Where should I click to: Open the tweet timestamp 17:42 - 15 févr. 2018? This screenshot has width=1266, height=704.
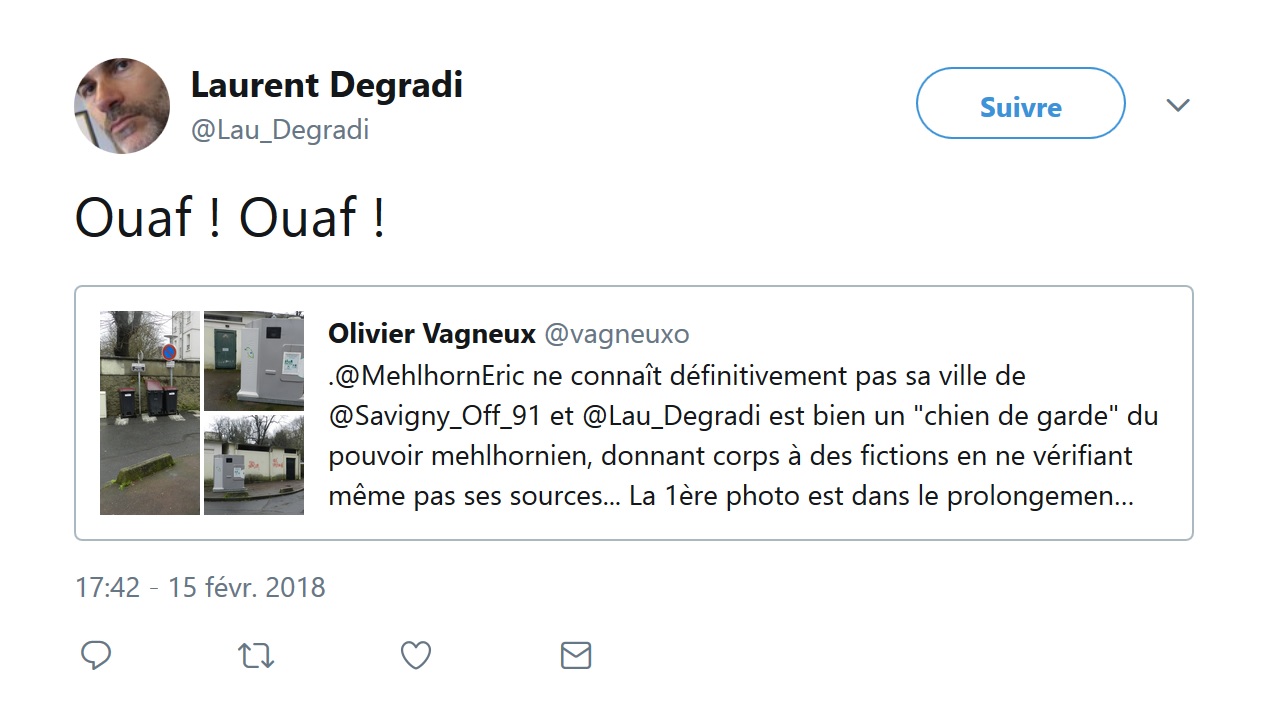tap(200, 587)
